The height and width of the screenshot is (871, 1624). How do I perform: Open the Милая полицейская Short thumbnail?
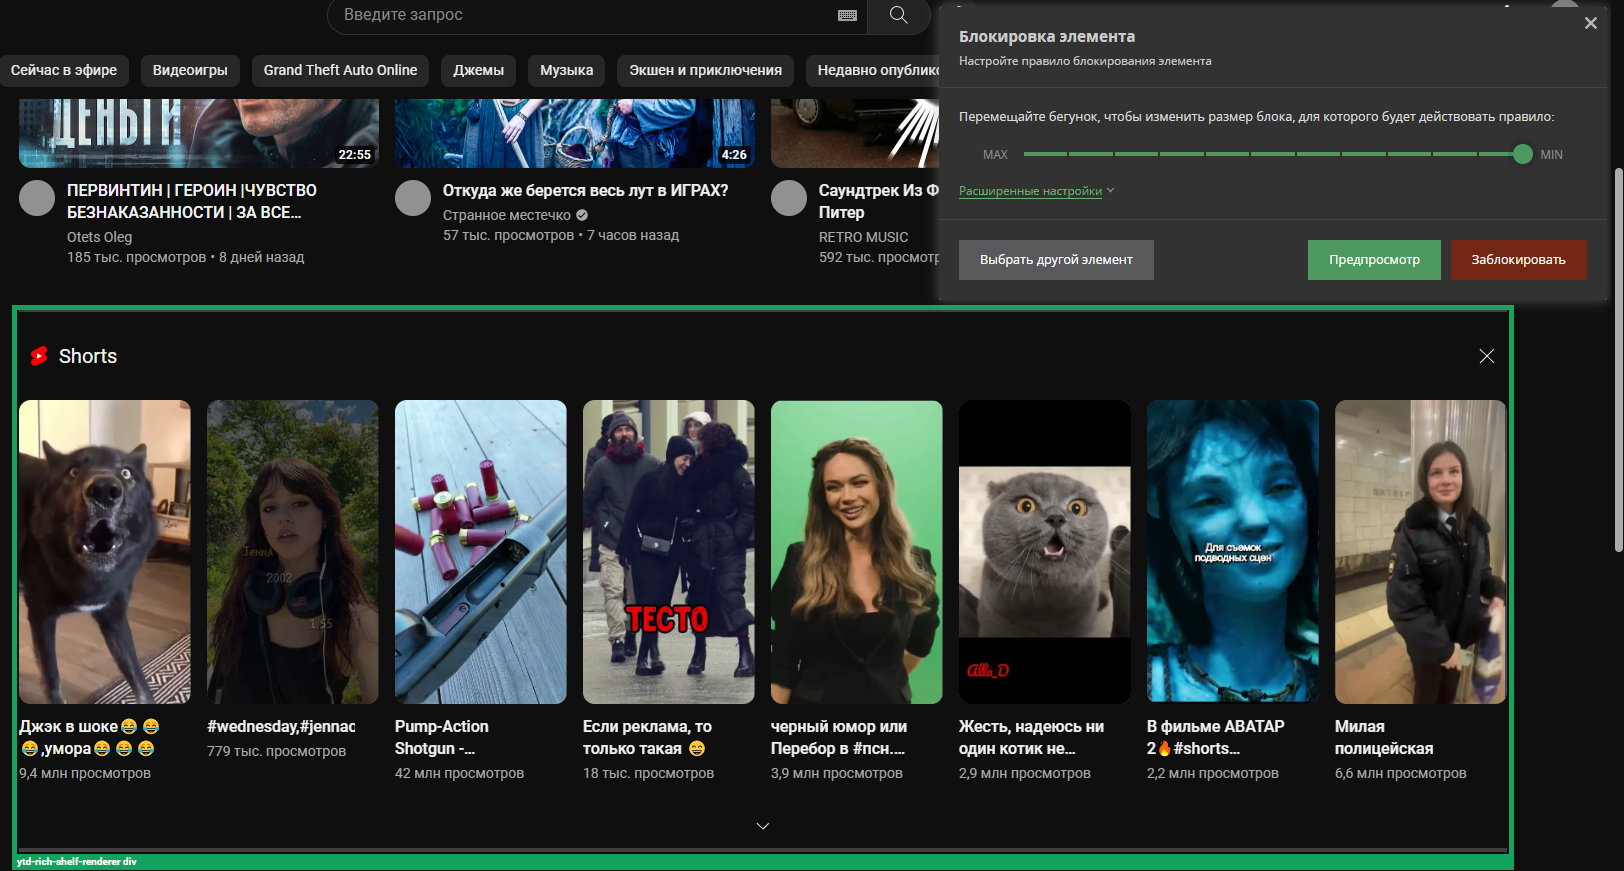[x=1420, y=552]
